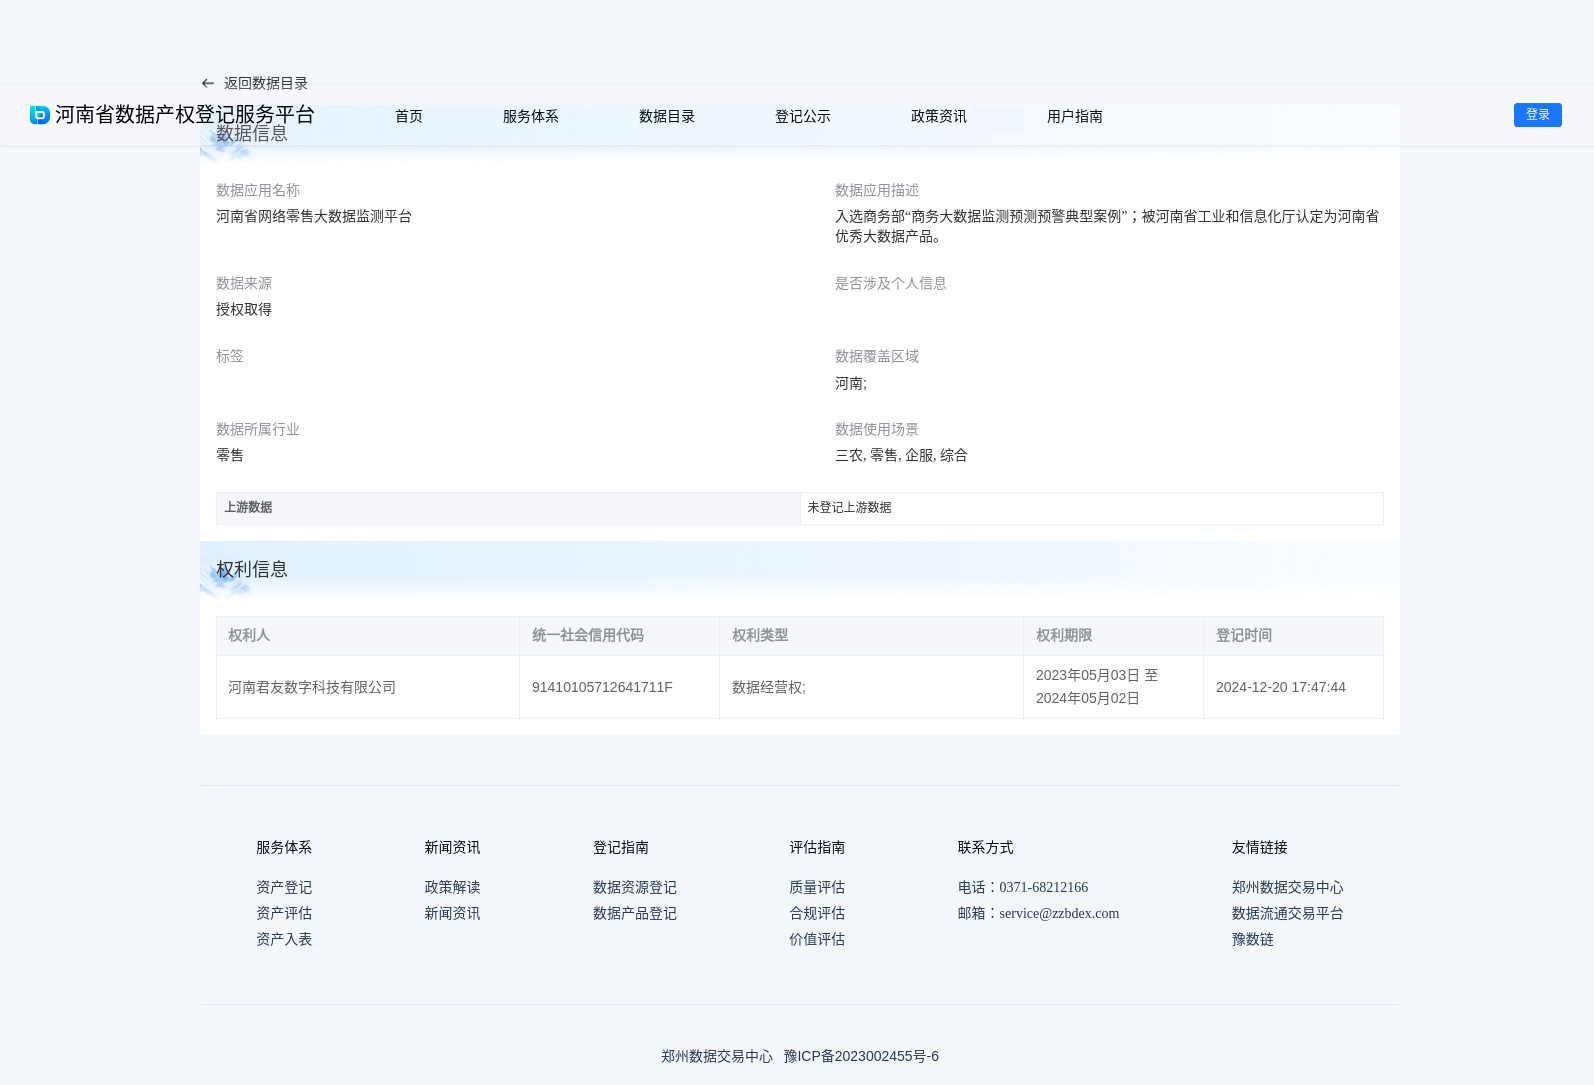Open the 数据目录 navigation menu

[x=667, y=116]
